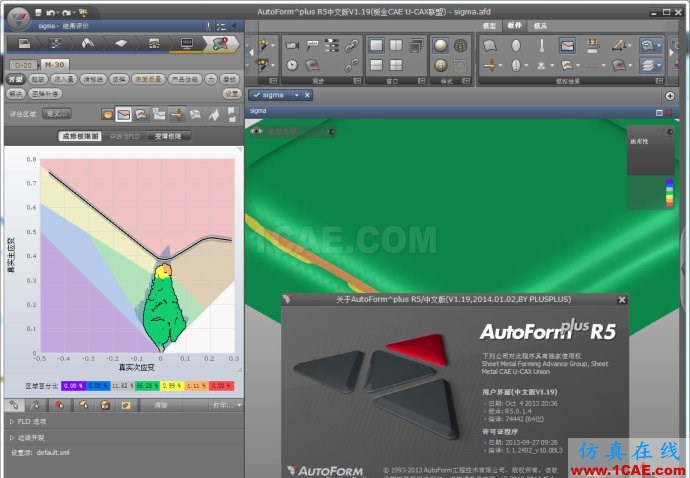Click the 回弹补偿 category pill button
Viewport: 690px width, 478px height.
tap(45, 93)
